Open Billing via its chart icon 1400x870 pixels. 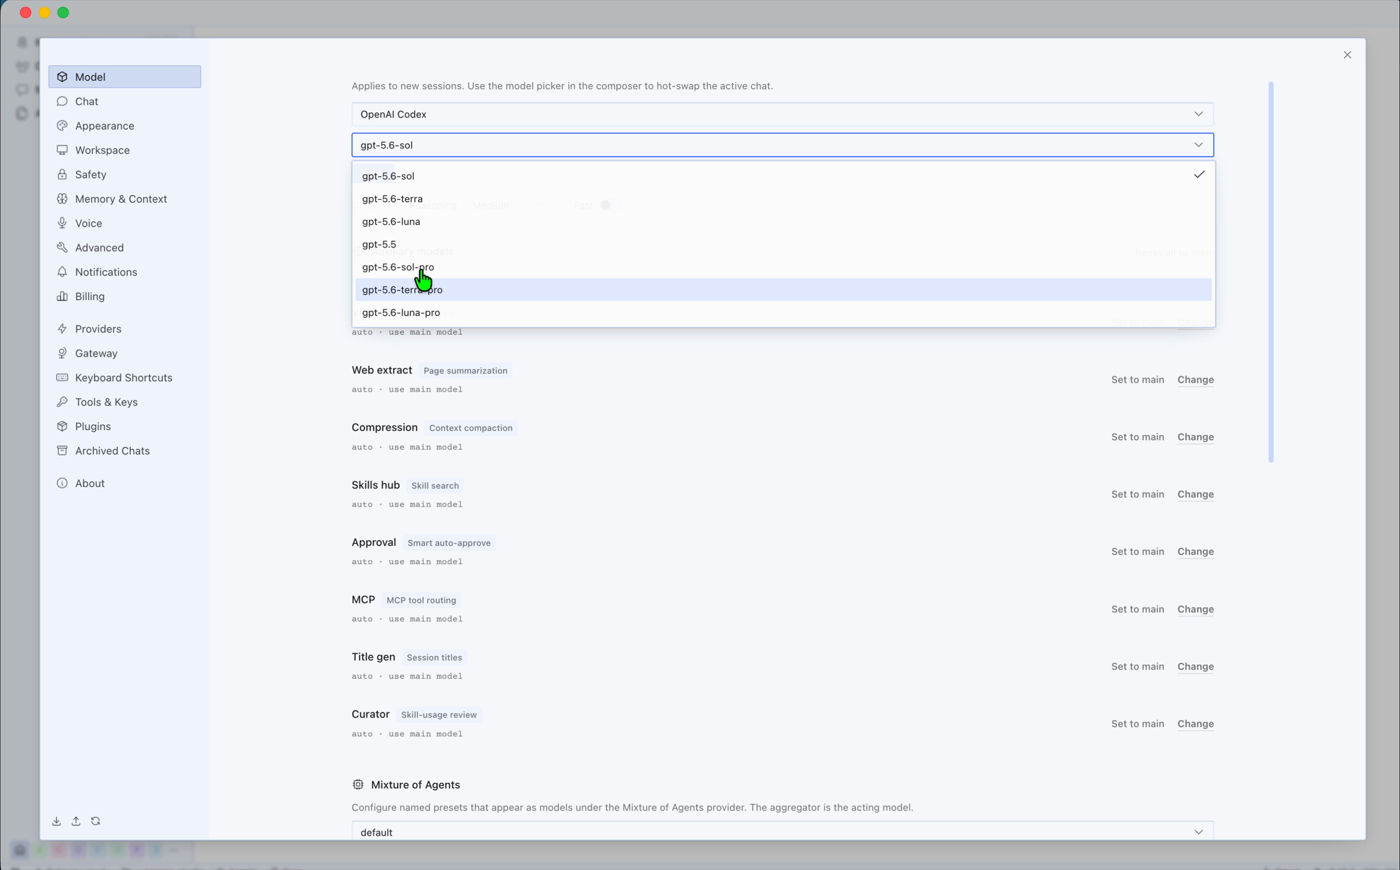tap(62, 296)
